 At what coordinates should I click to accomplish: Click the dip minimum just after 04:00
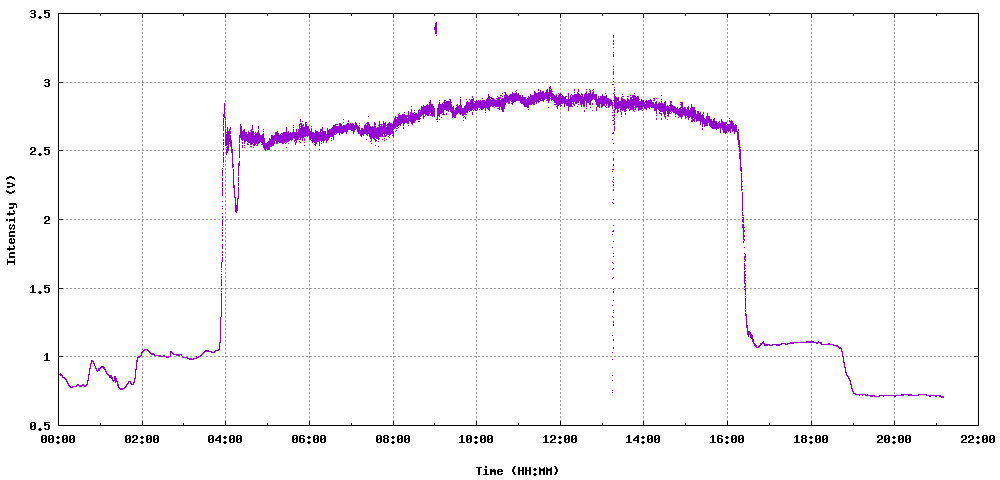pos(236,209)
